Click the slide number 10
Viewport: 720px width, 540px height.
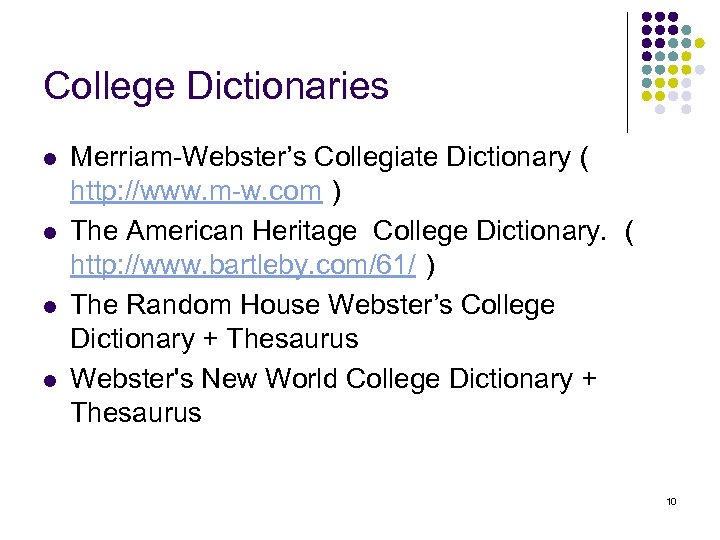click(x=671, y=501)
